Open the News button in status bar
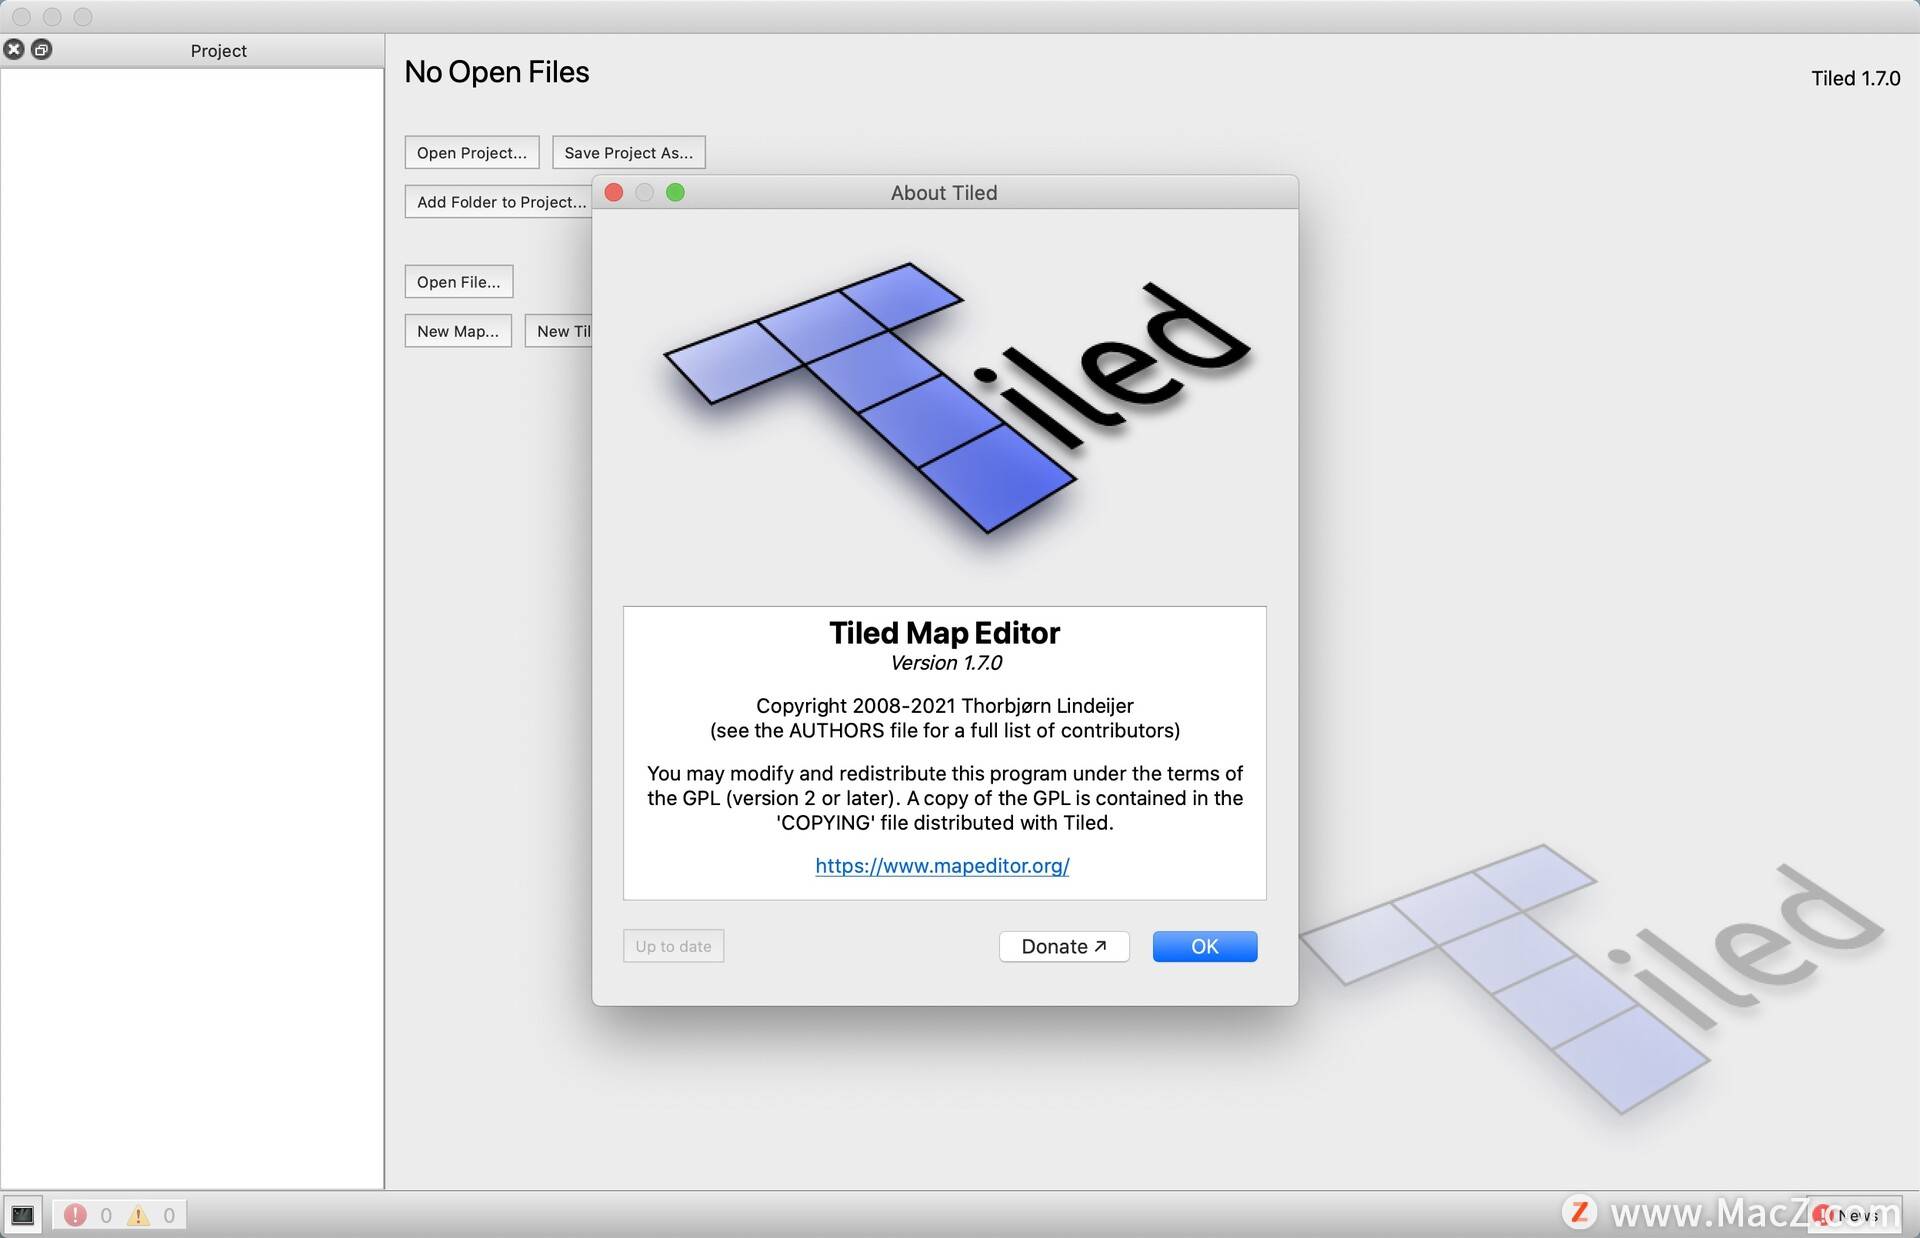This screenshot has width=1920, height=1238. tap(1856, 1215)
